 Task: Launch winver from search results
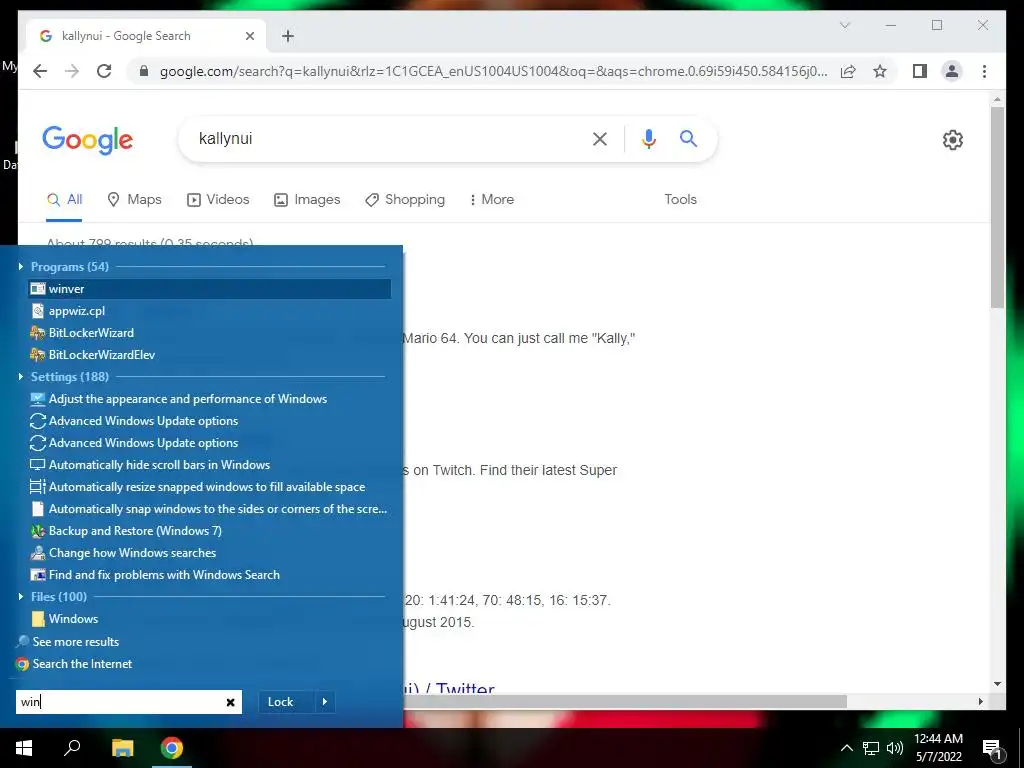[210, 289]
